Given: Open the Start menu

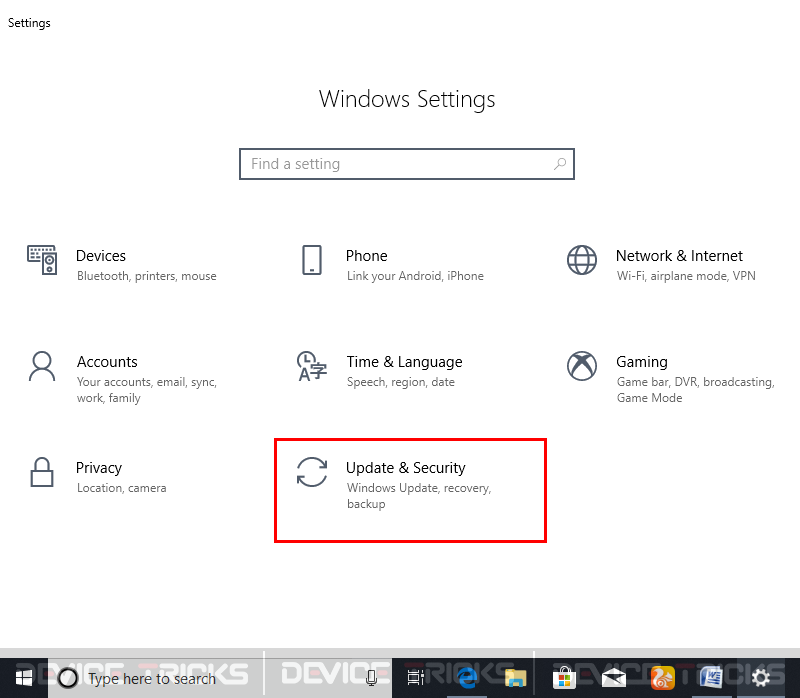Looking at the screenshot, I should 22,678.
